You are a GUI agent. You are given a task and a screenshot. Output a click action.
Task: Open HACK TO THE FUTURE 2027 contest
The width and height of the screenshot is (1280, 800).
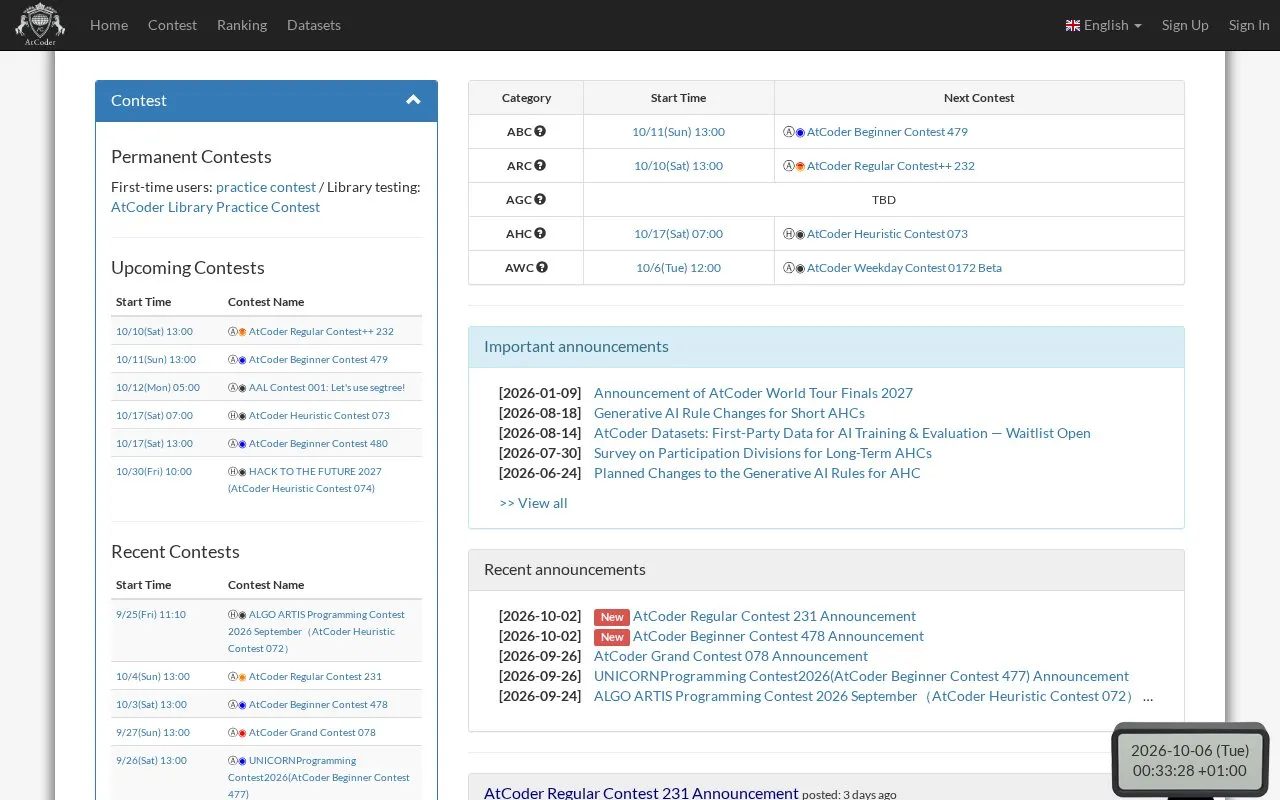pyautogui.click(x=305, y=480)
